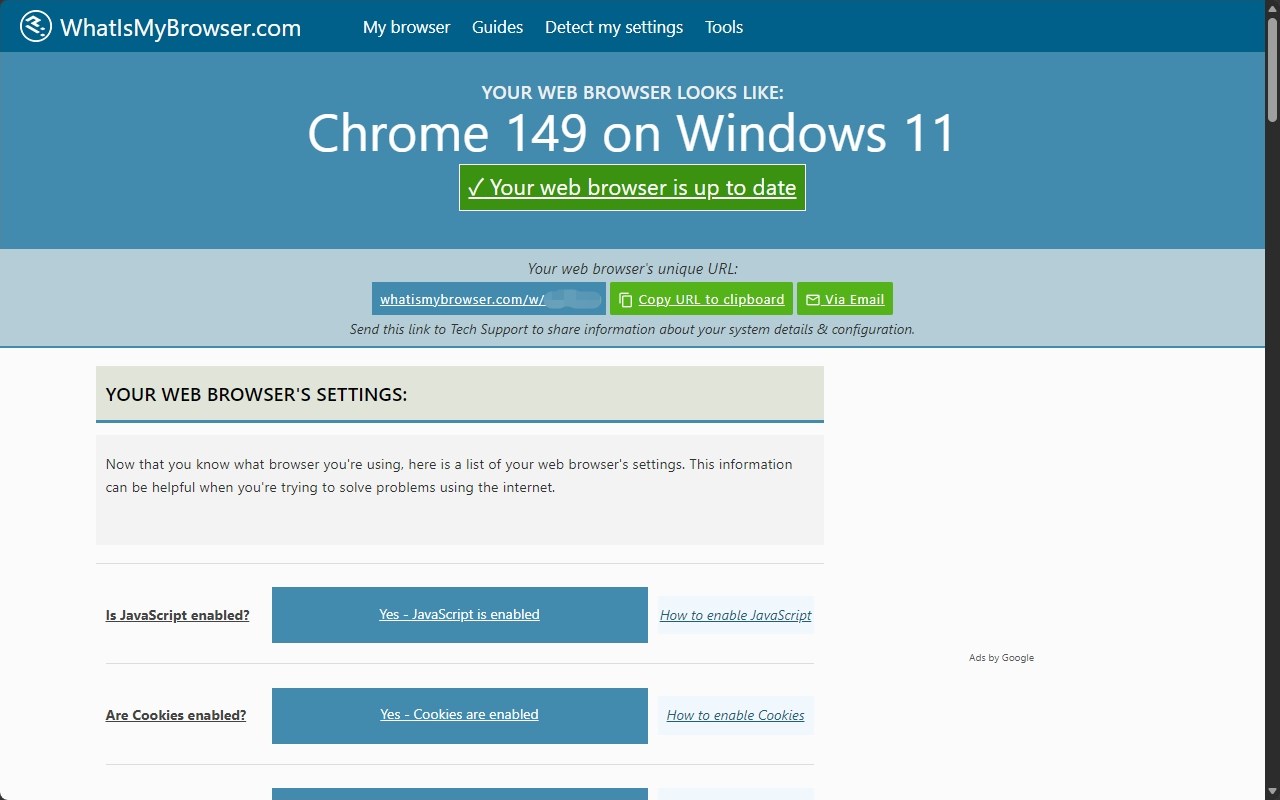The height and width of the screenshot is (800, 1280).
Task: Click the scrollbar down arrow
Action: 1272,792
